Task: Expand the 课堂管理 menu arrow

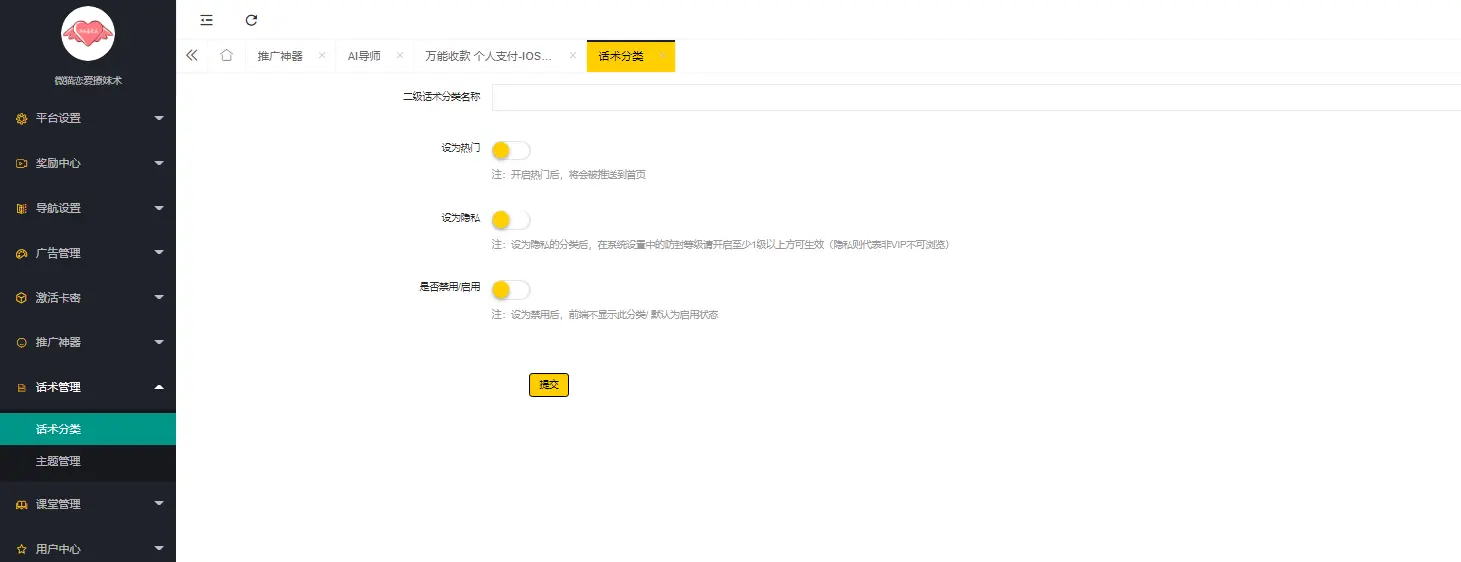Action: click(159, 504)
